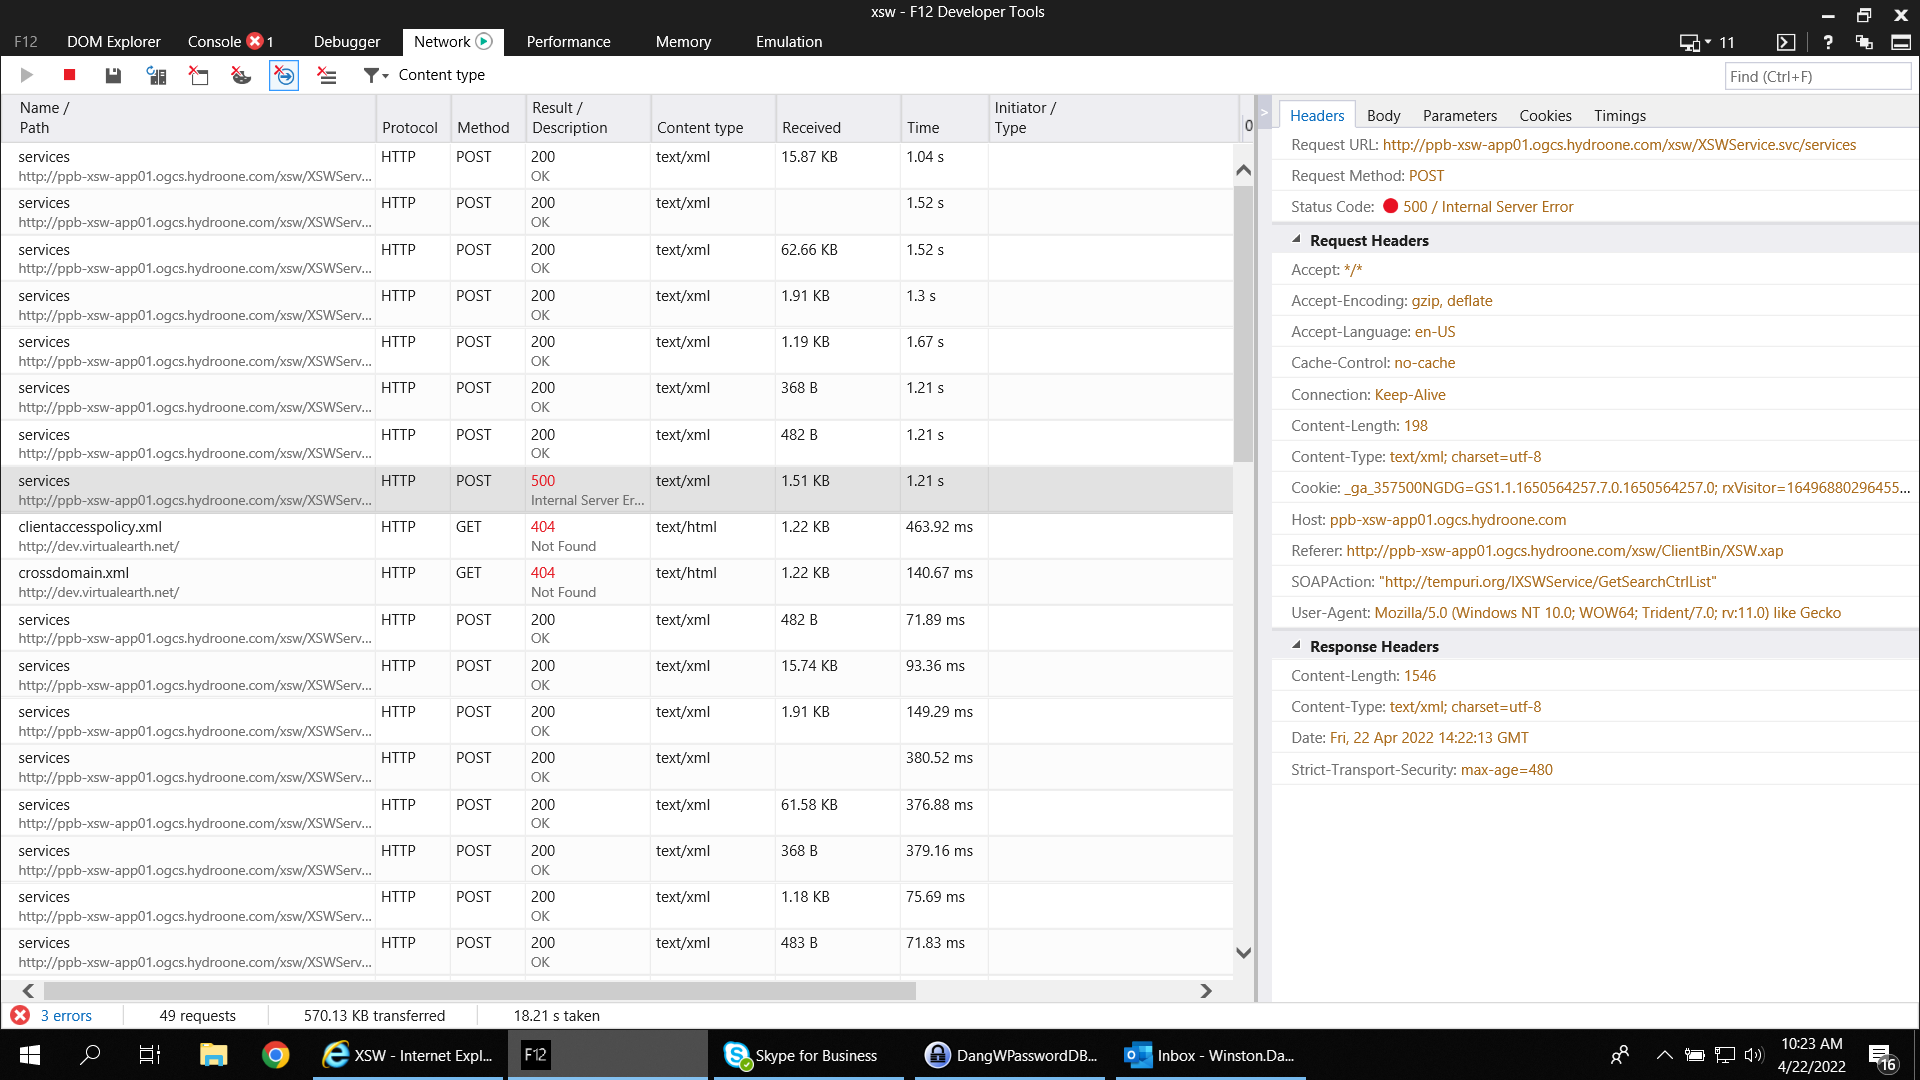Viewport: 1920px width, 1080px height.
Task: Click the horizontal scrollbar thumb
Action: pyautogui.click(x=480, y=991)
